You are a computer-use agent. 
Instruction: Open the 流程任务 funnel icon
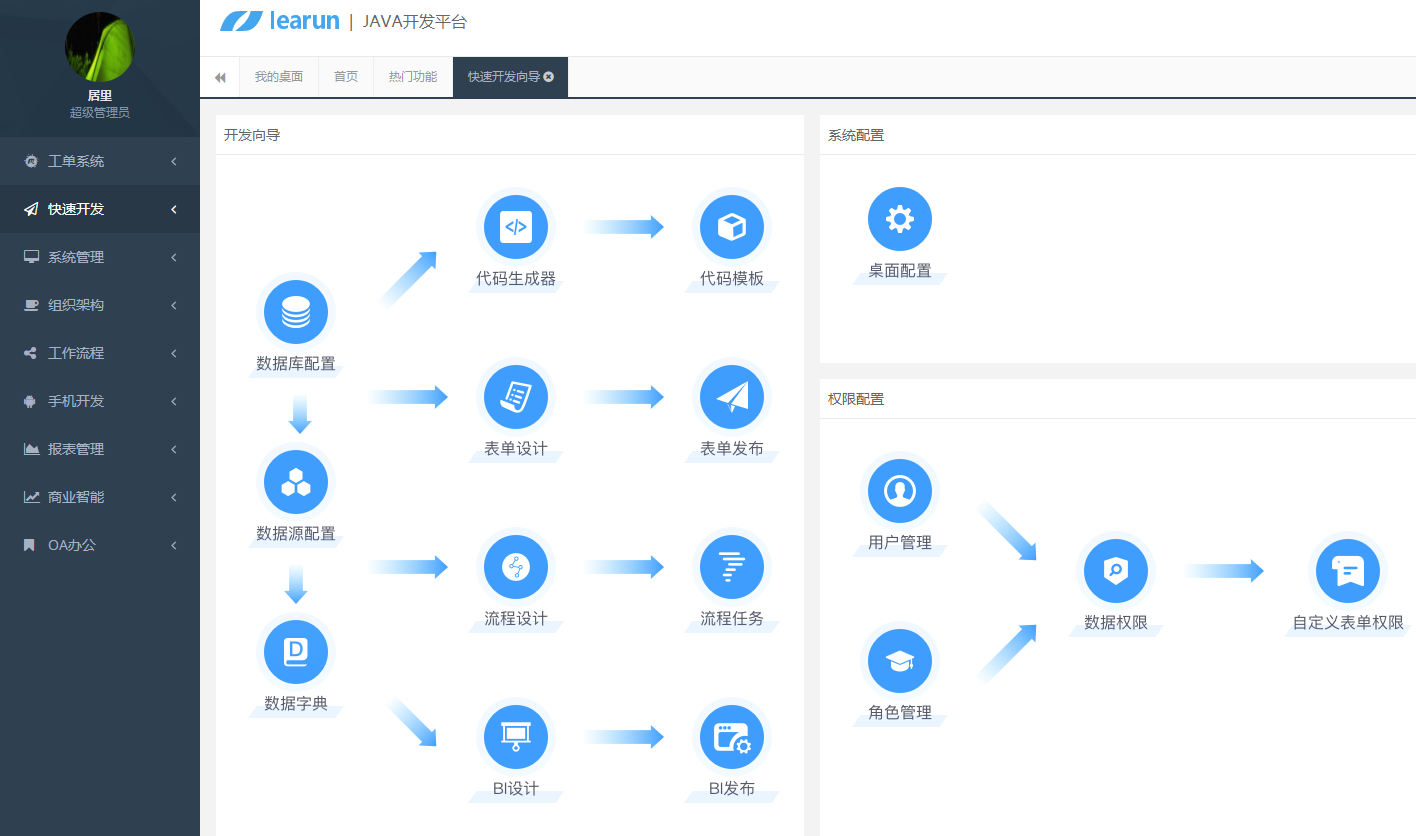point(732,567)
